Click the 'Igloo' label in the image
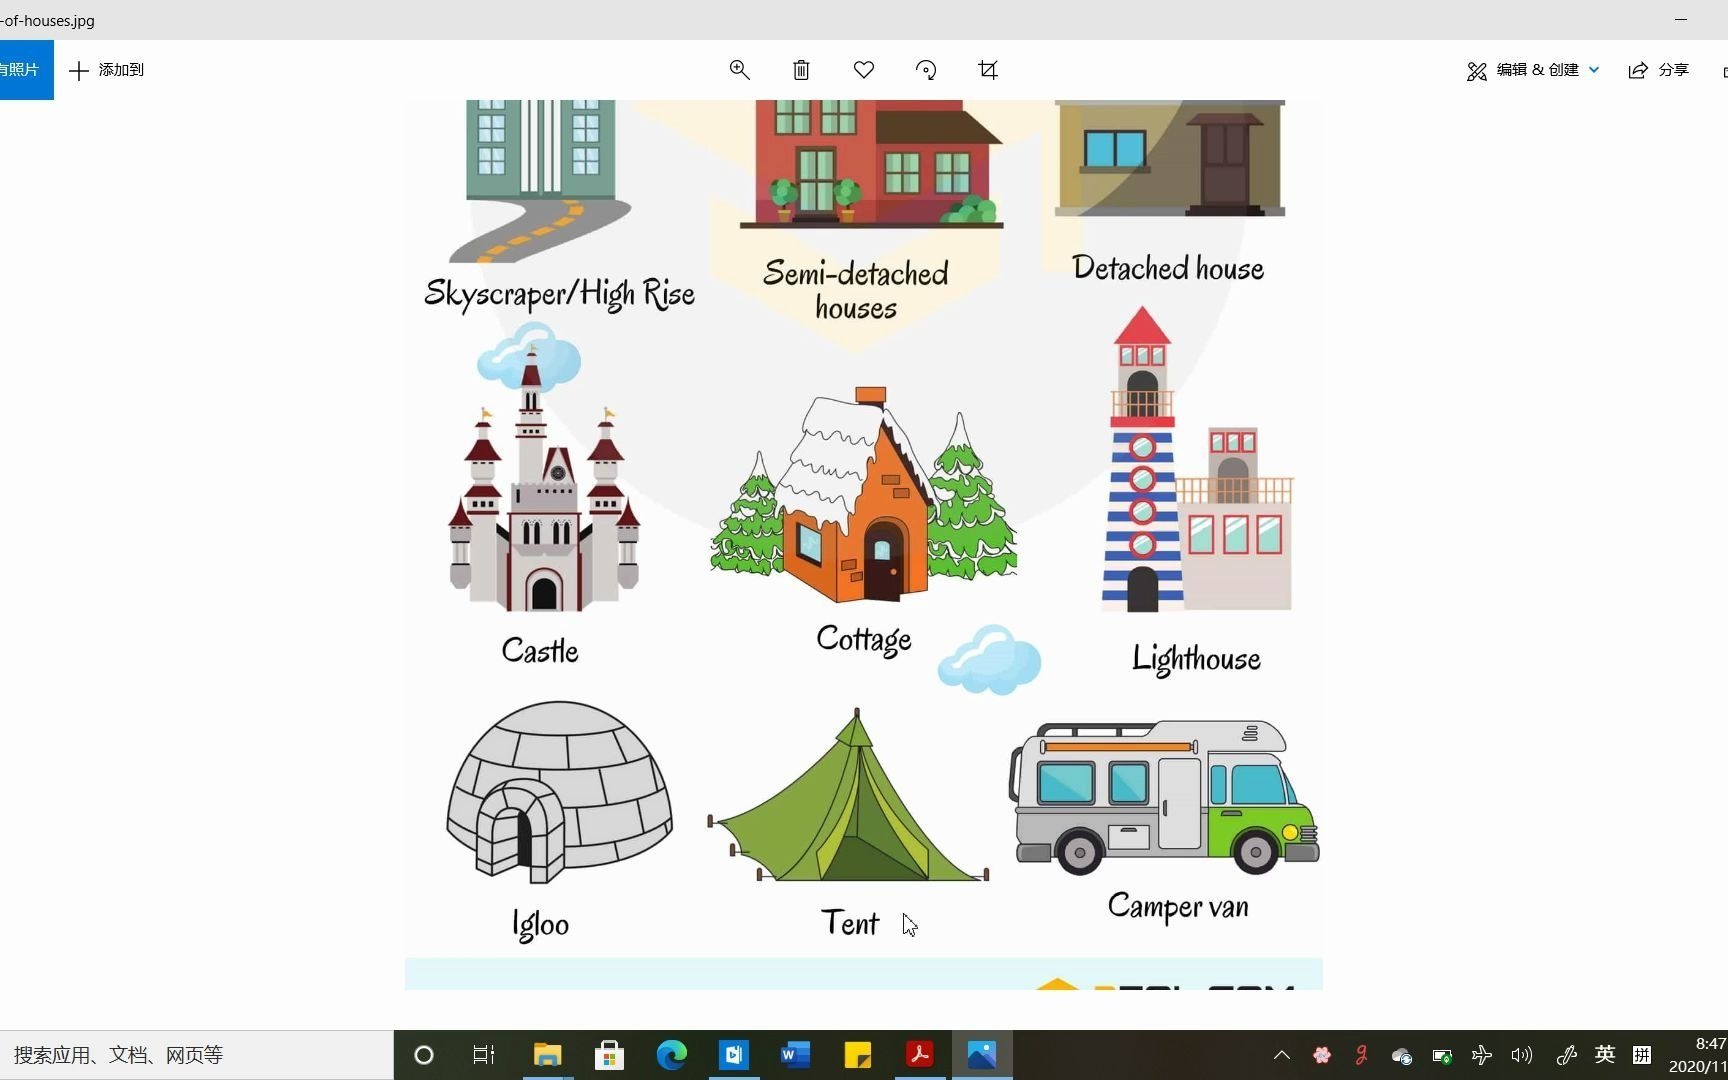The width and height of the screenshot is (1728, 1080). pyautogui.click(x=540, y=924)
